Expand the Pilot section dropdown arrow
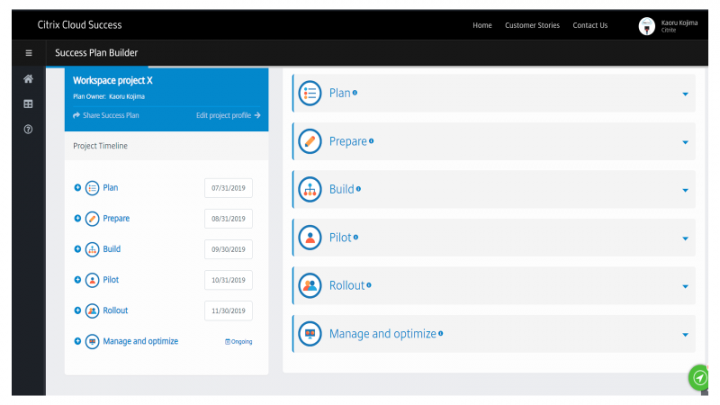 click(685, 238)
